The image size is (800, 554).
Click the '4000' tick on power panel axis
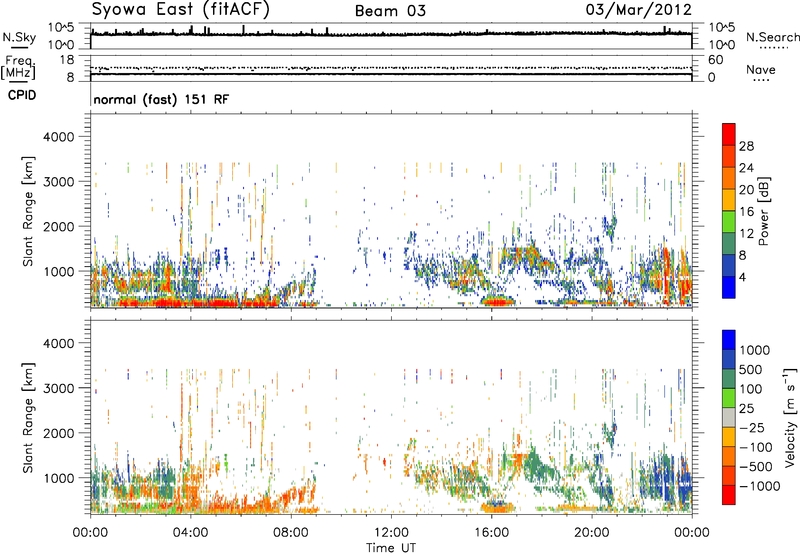pyautogui.click(x=59, y=137)
